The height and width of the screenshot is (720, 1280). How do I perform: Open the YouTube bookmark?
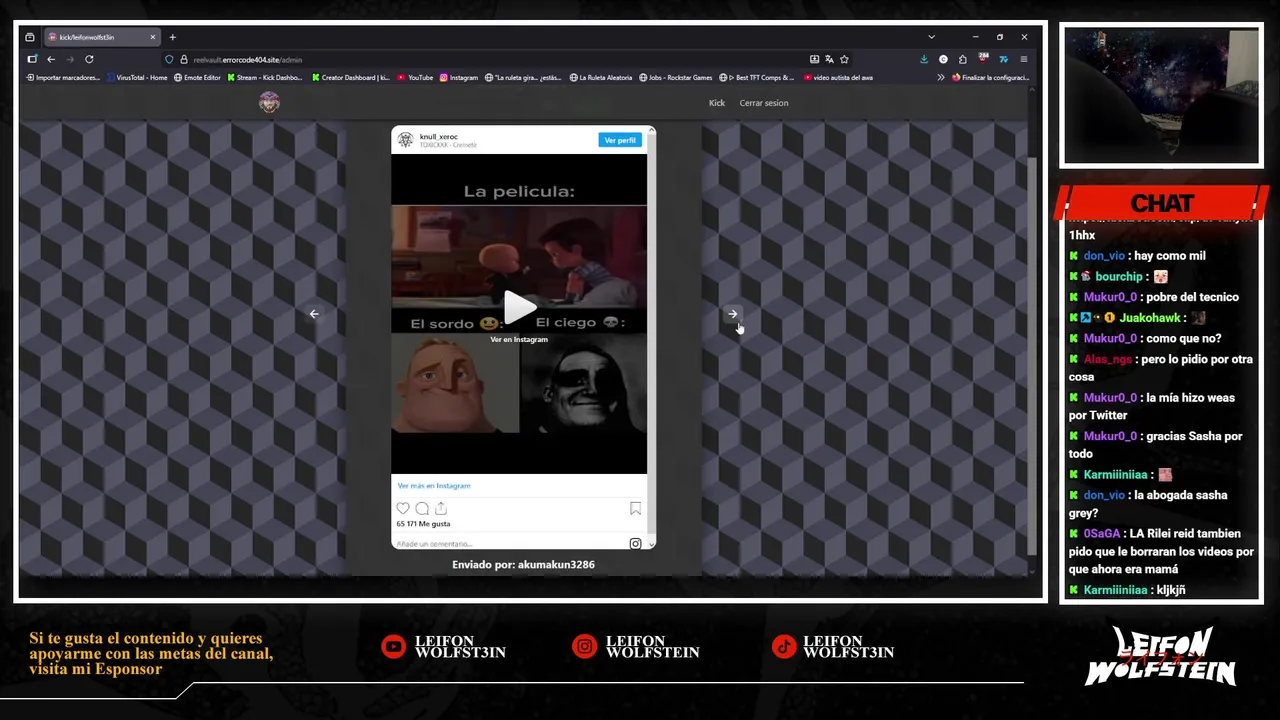415,77
